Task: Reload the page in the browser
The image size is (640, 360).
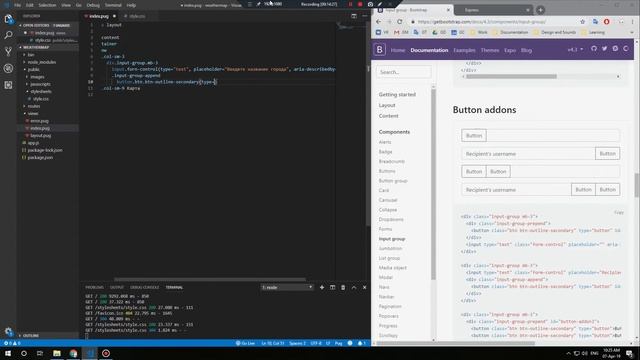Action: [400, 22]
